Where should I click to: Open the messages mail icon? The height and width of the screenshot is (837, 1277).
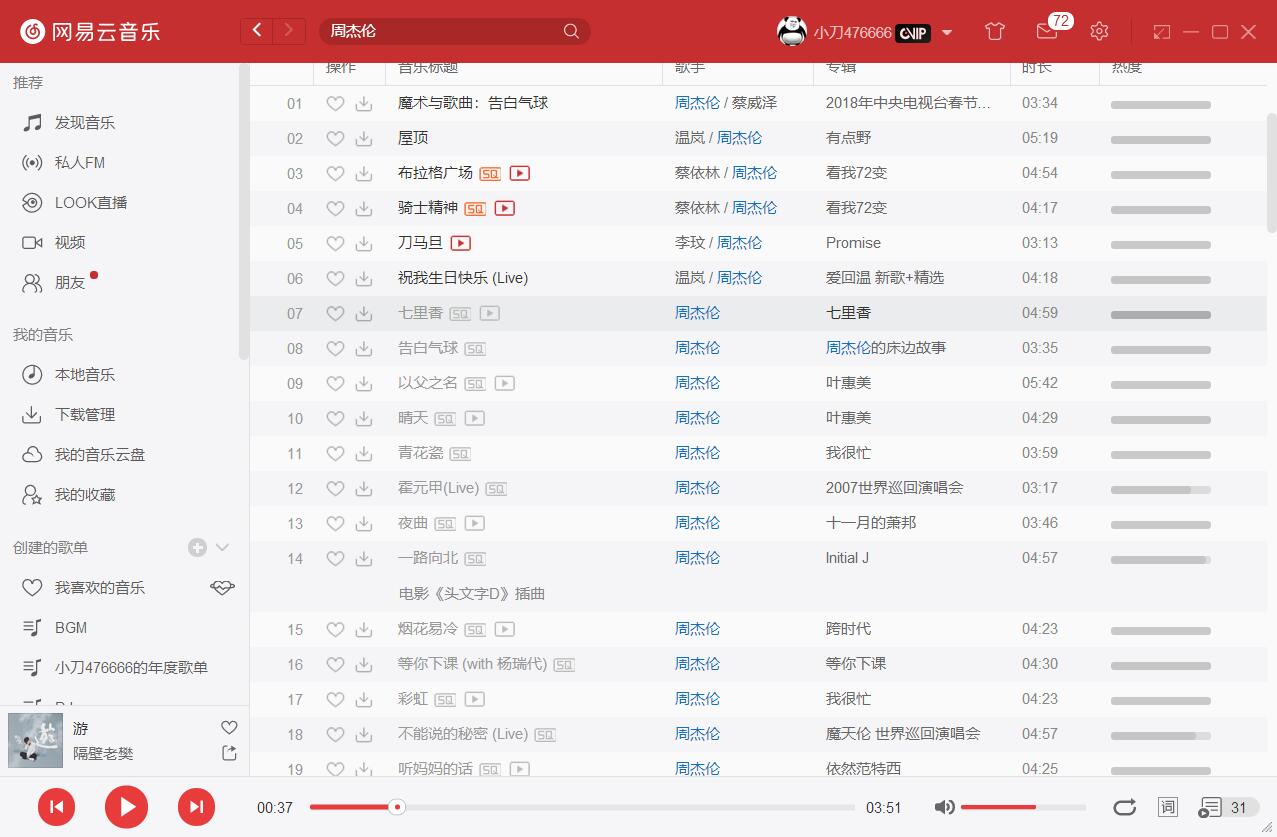1046,31
